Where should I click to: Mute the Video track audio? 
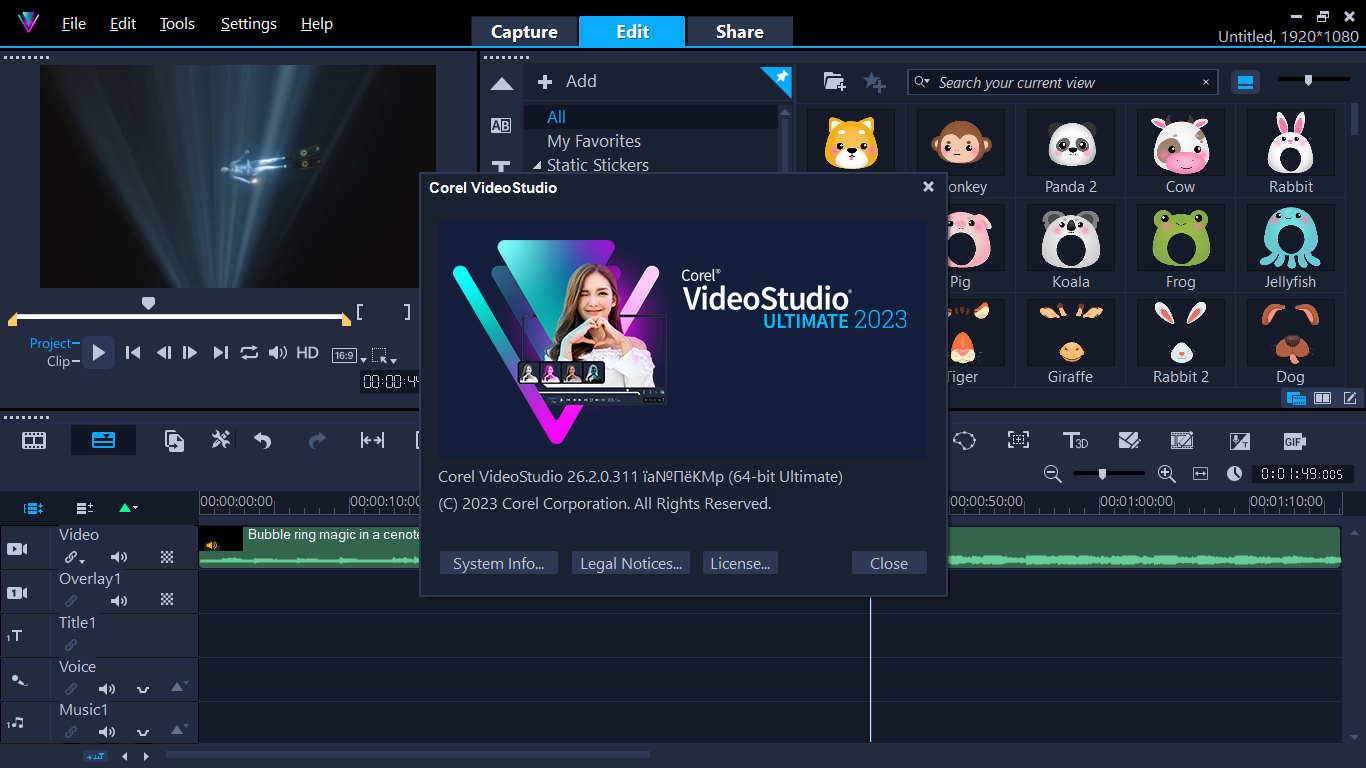click(119, 557)
